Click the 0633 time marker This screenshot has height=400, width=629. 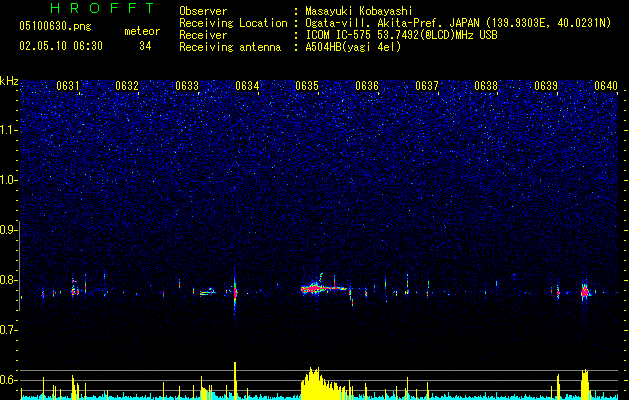coord(187,85)
